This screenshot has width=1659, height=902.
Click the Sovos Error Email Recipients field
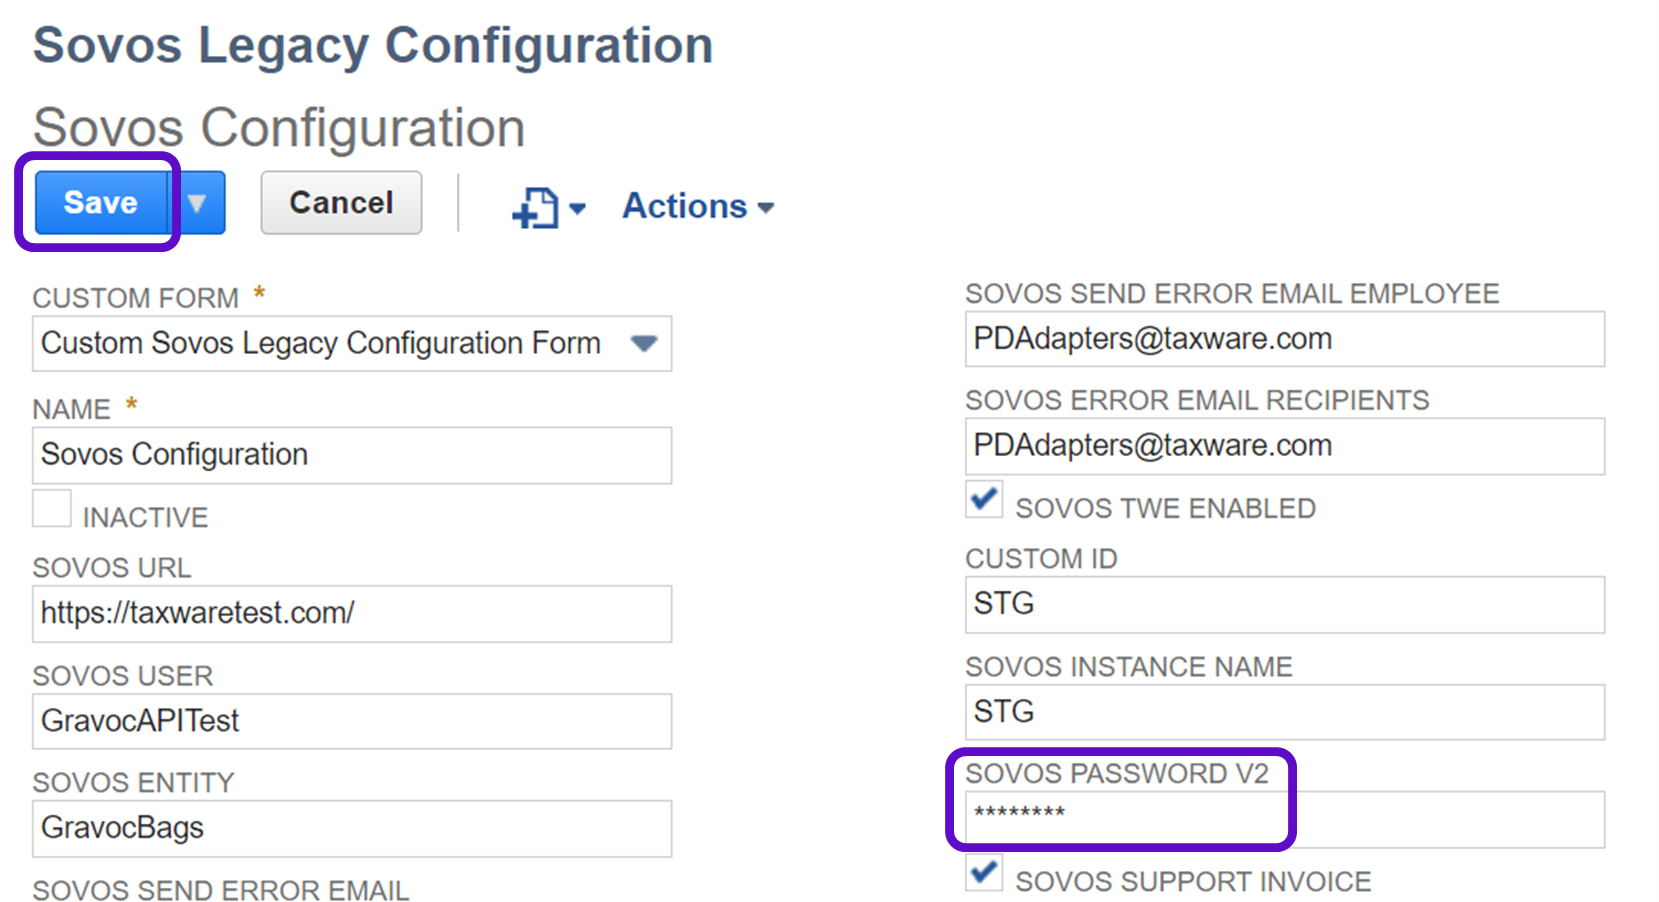pyautogui.click(x=1284, y=447)
